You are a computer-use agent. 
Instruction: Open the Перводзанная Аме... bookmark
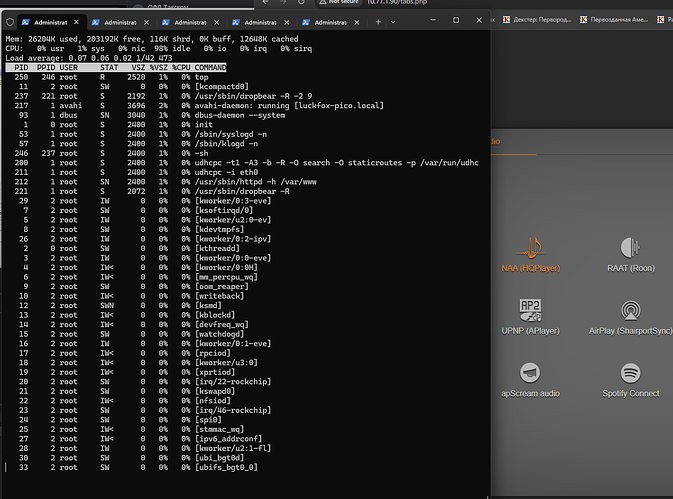point(618,20)
